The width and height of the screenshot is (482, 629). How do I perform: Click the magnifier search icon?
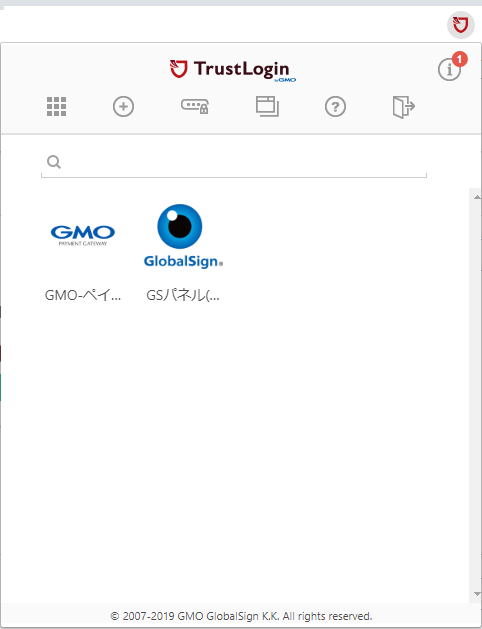pyautogui.click(x=54, y=162)
